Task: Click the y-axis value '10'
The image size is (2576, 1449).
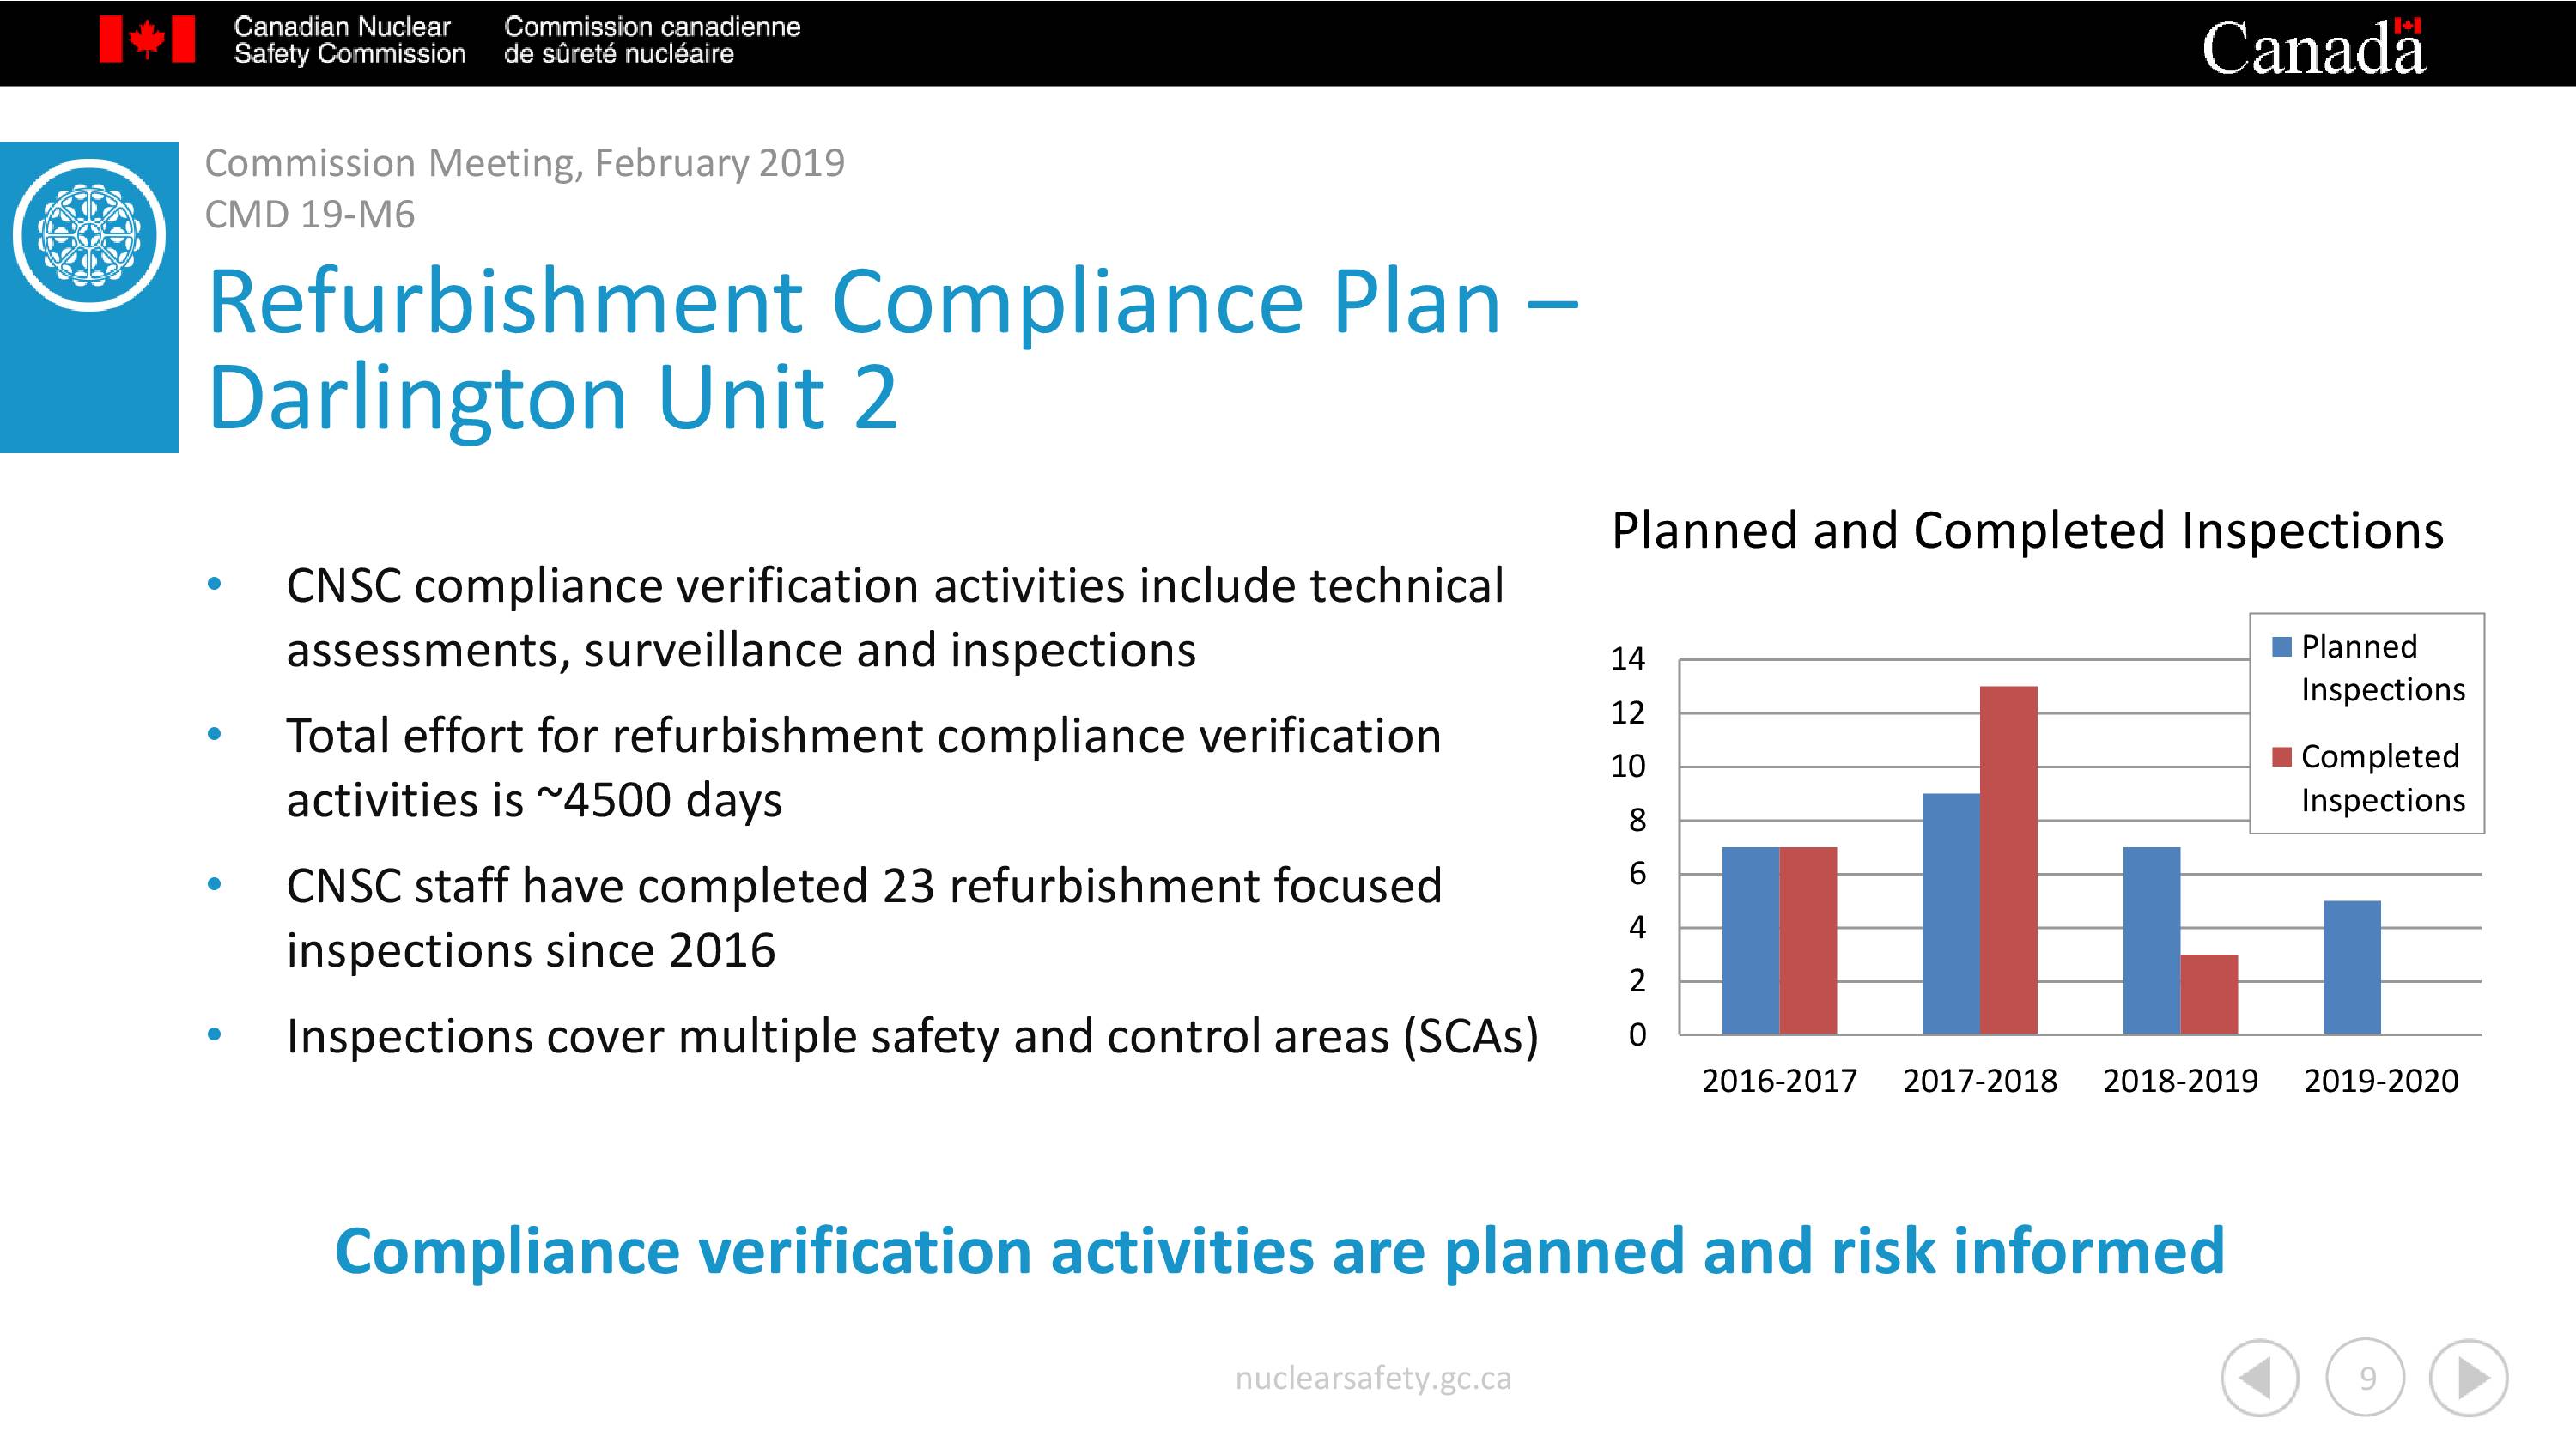Action: tap(1627, 767)
